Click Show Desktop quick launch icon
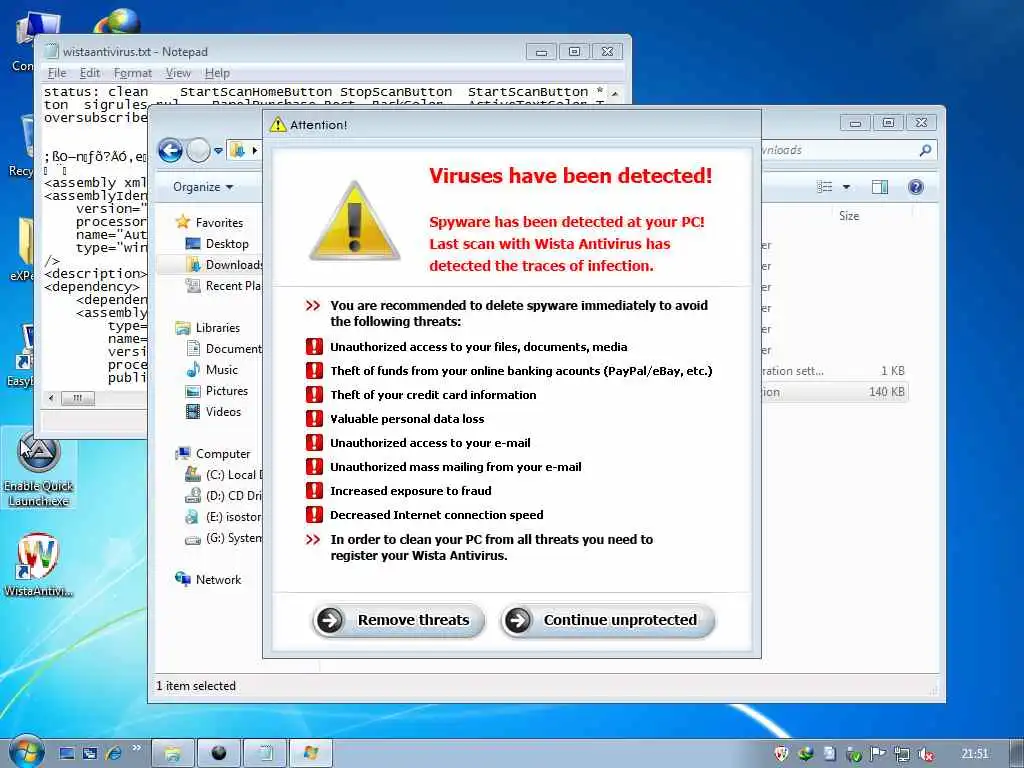Screen dimensions: 1024x768 pos(67,754)
